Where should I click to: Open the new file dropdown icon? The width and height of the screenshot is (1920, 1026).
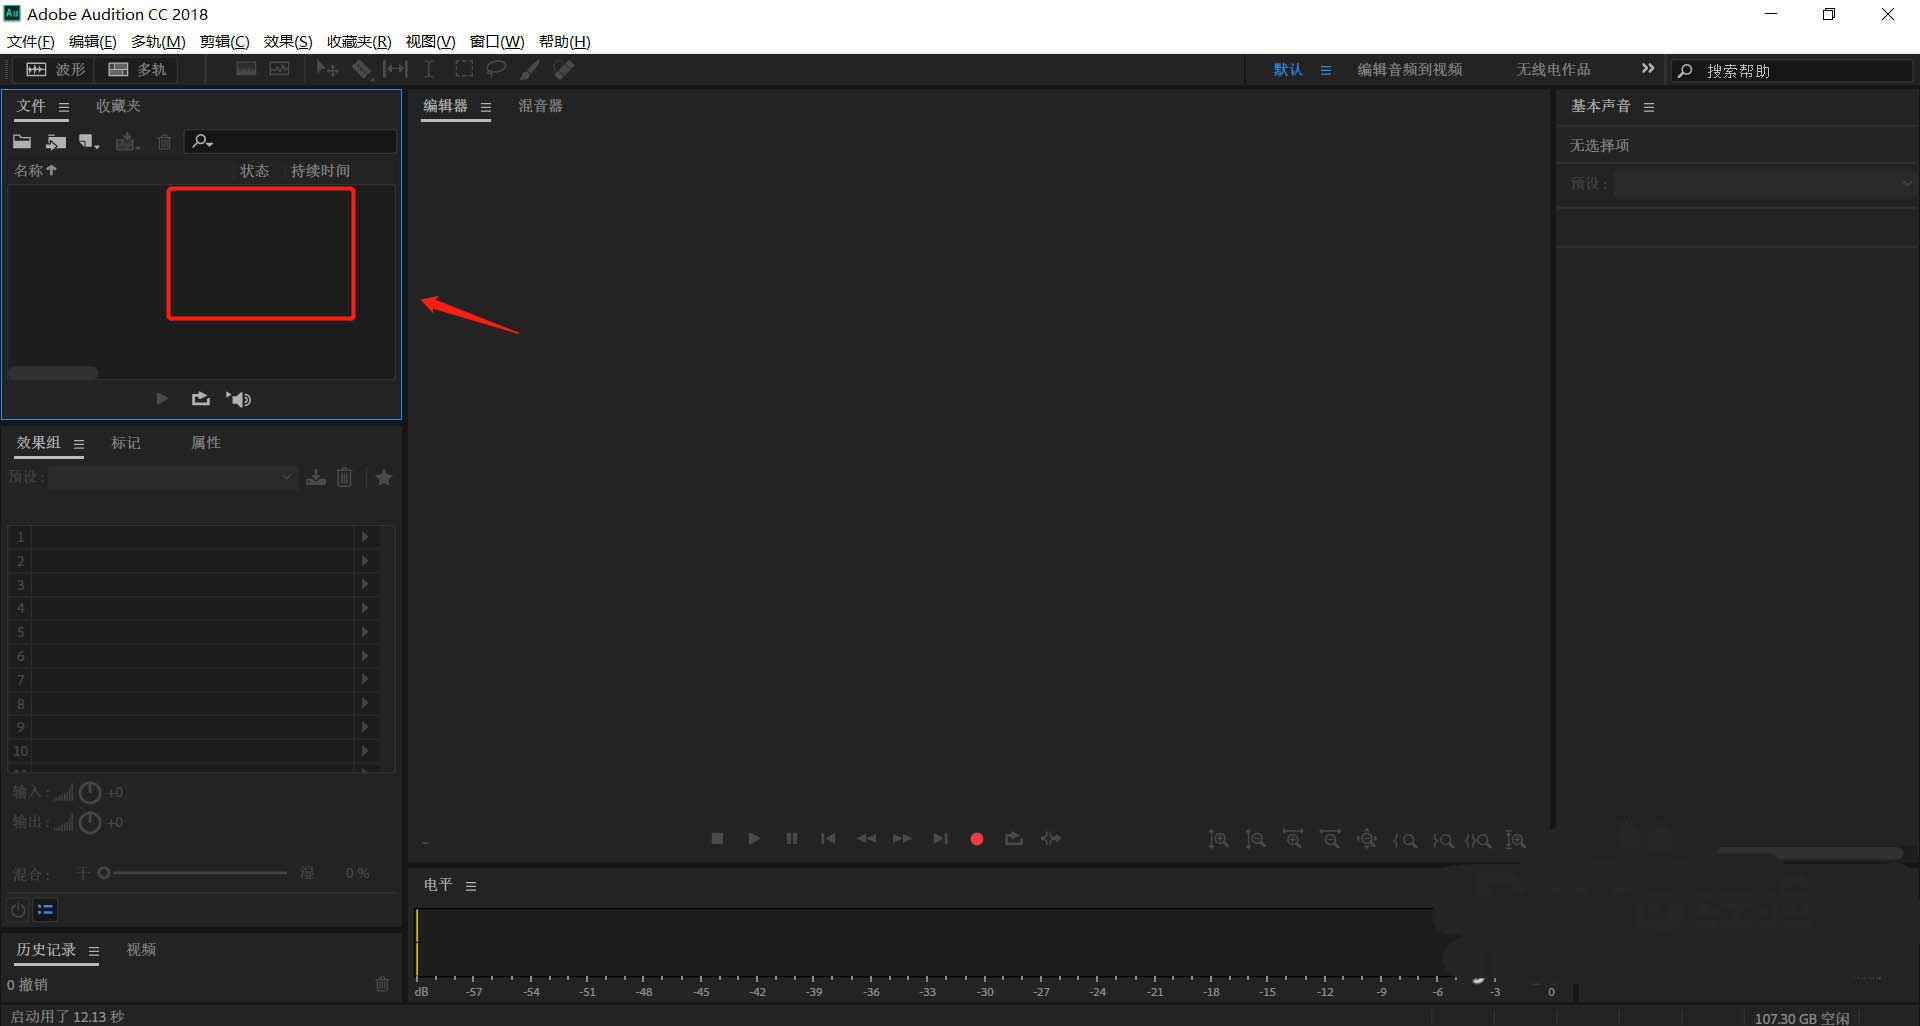(90, 142)
